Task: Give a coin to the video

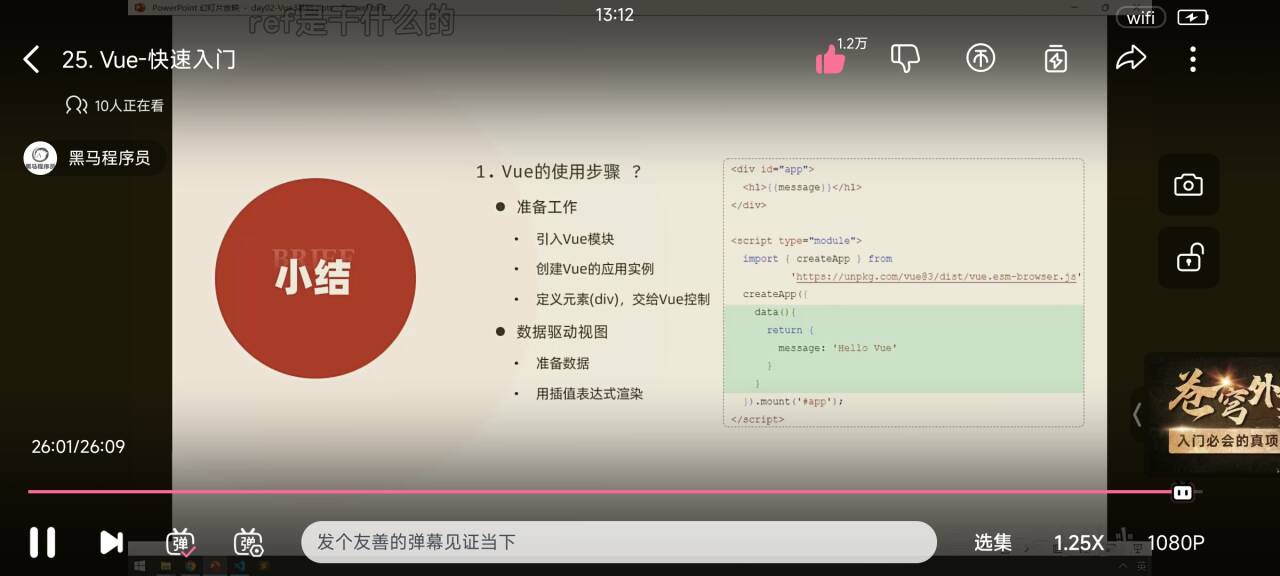Action: coord(980,59)
